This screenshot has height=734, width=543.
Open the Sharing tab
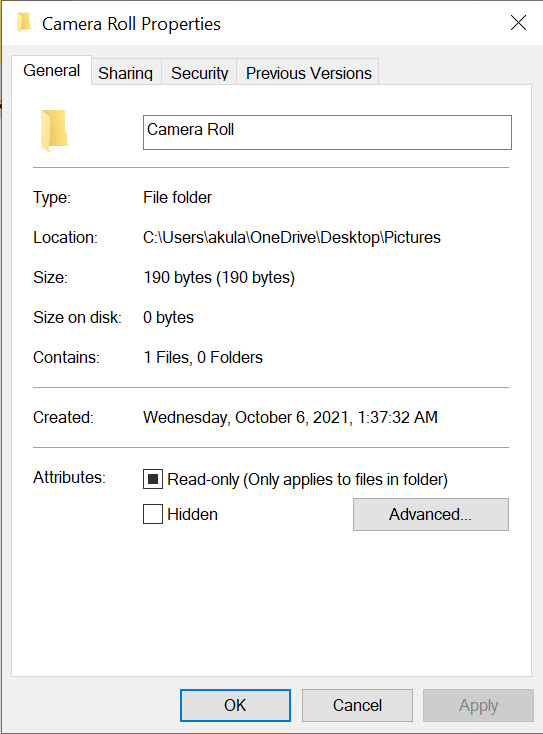(126, 73)
